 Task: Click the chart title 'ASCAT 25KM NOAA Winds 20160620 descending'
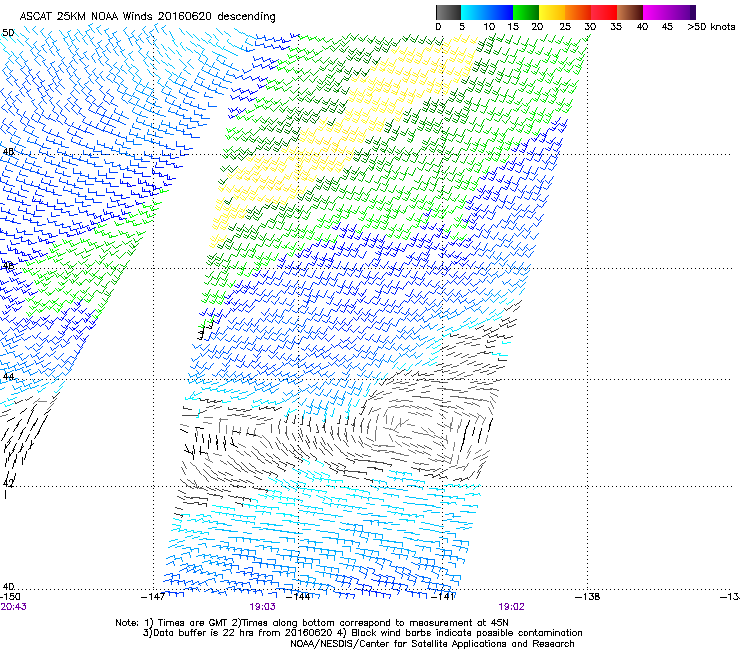(x=147, y=16)
